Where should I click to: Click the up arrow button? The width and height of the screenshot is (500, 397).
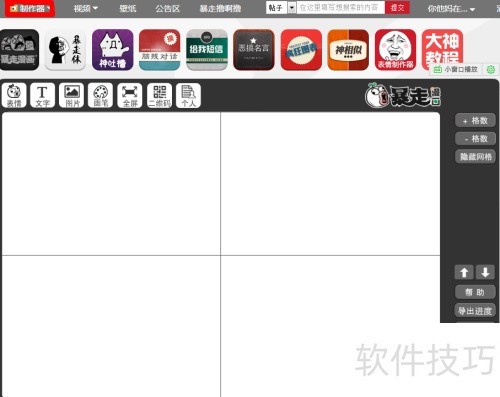pos(464,272)
